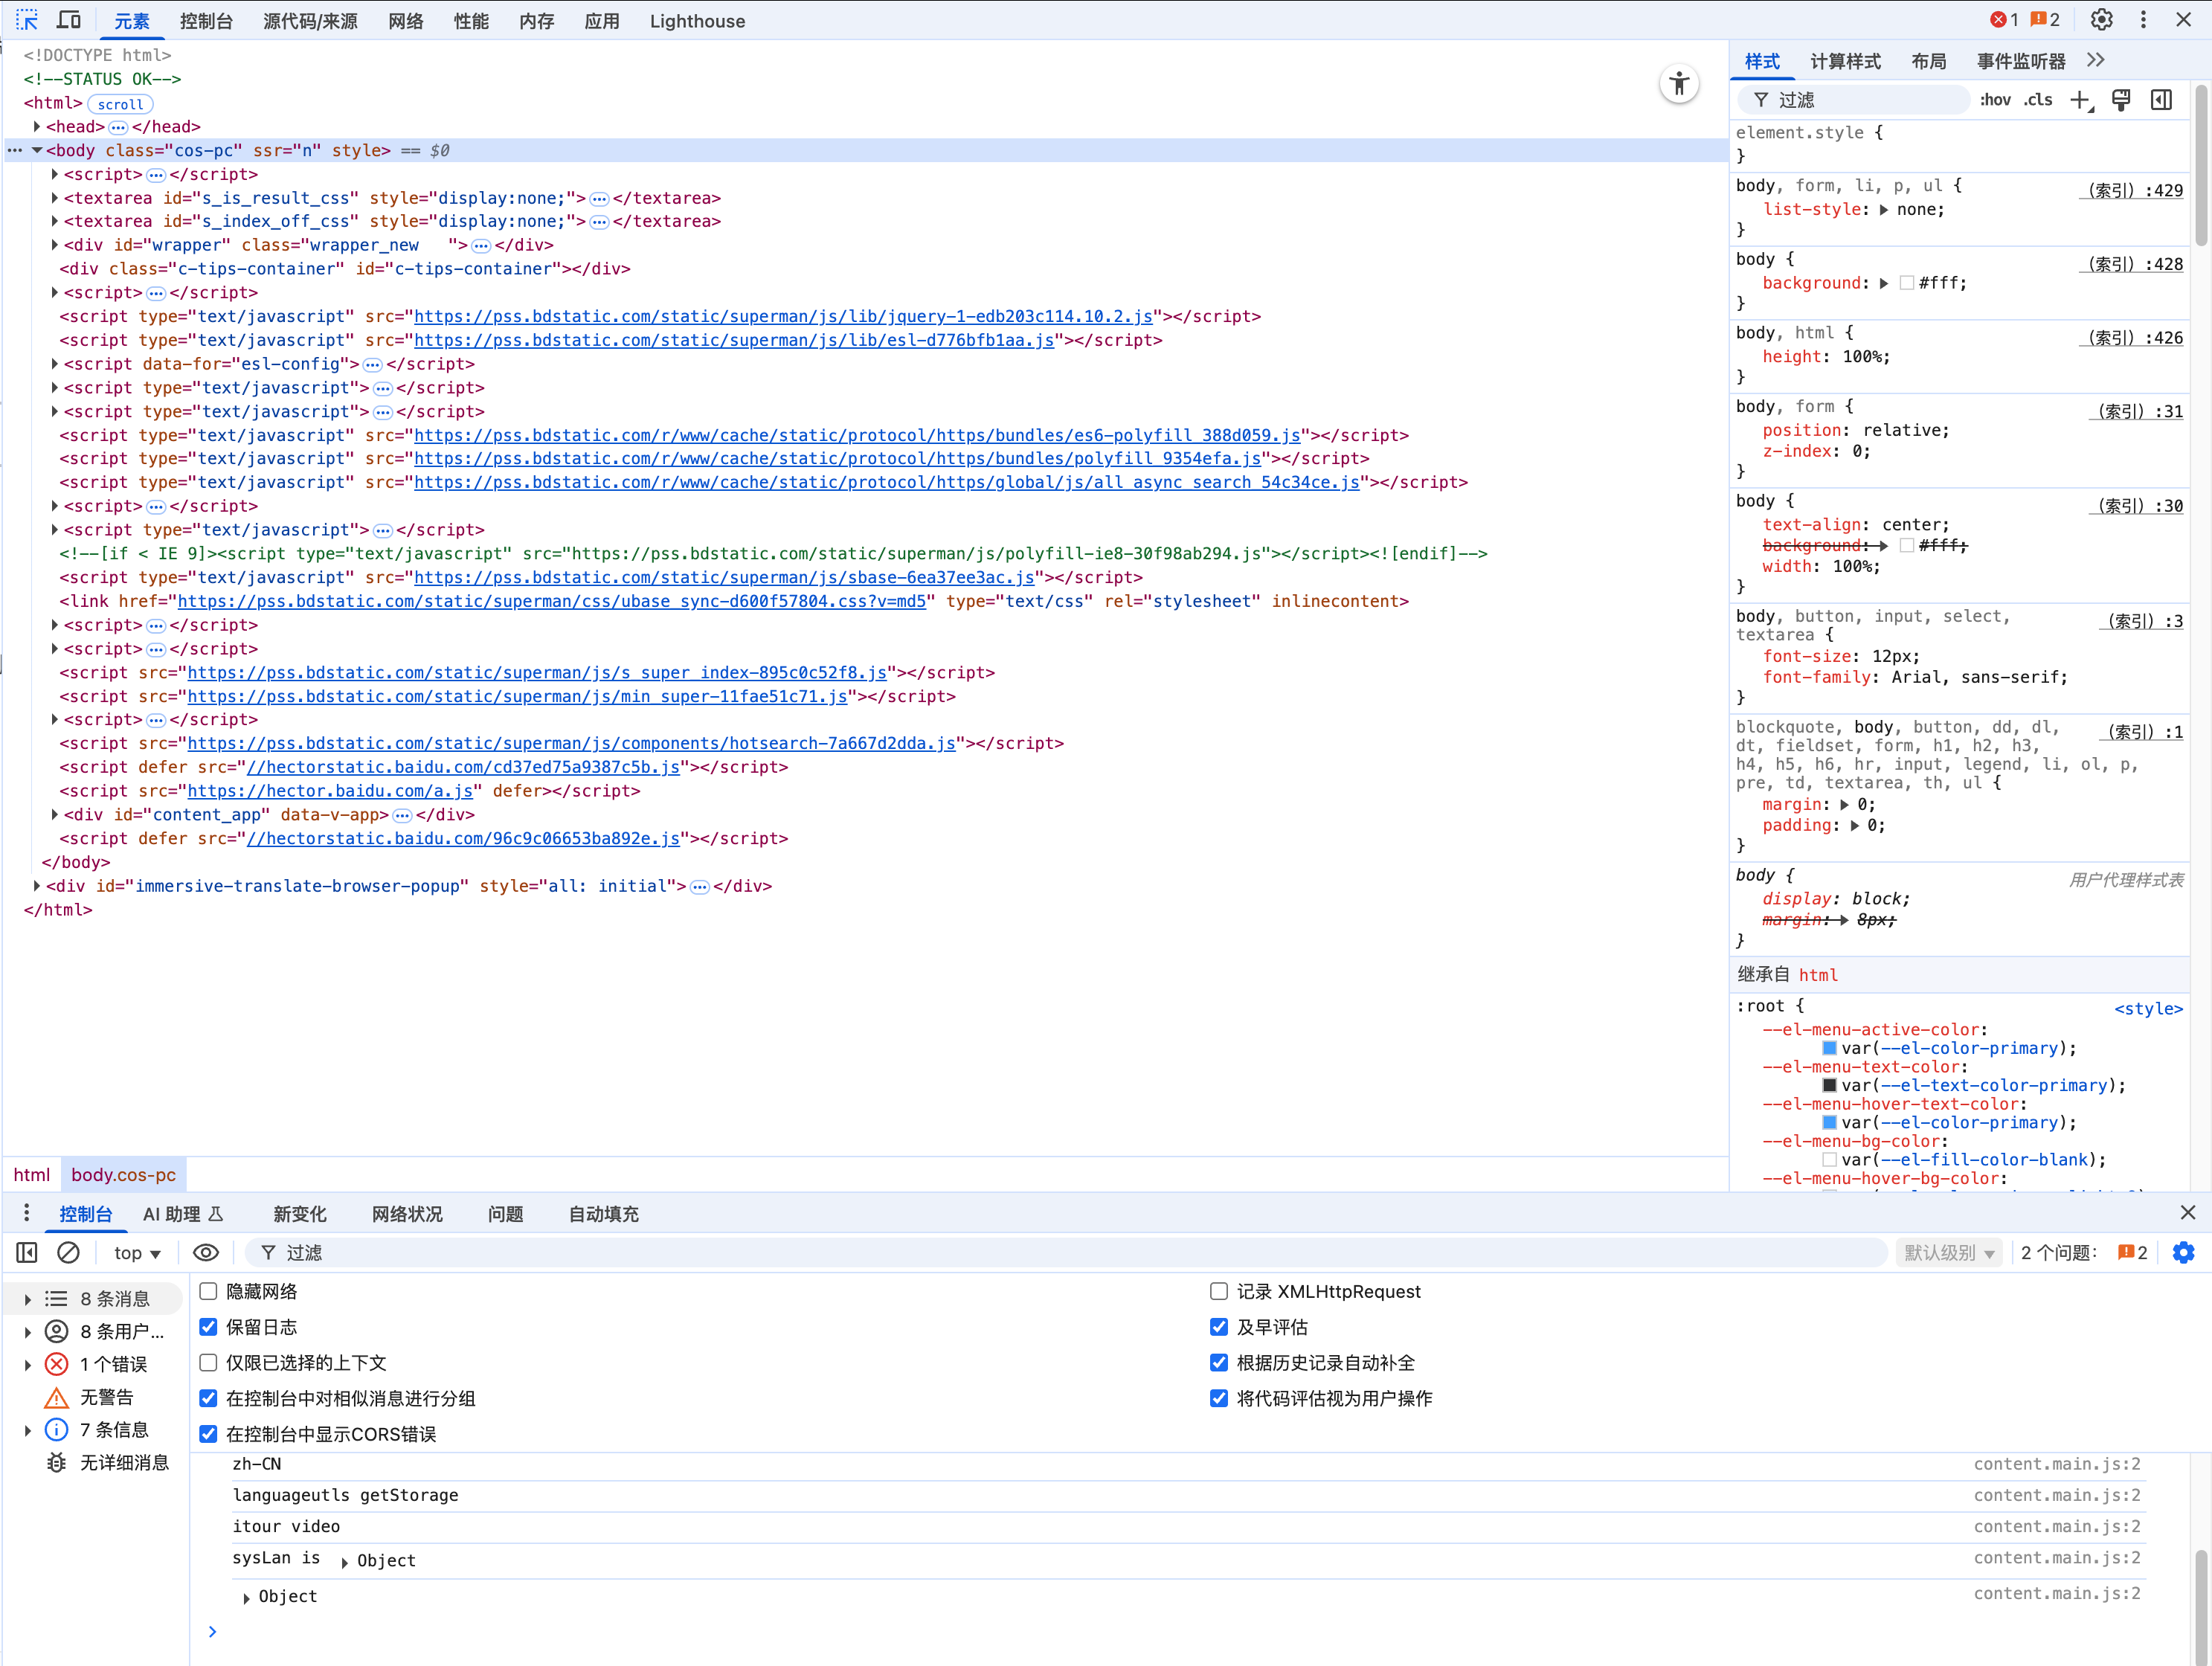
Task: Add new style rule plus icon
Action: click(2079, 100)
